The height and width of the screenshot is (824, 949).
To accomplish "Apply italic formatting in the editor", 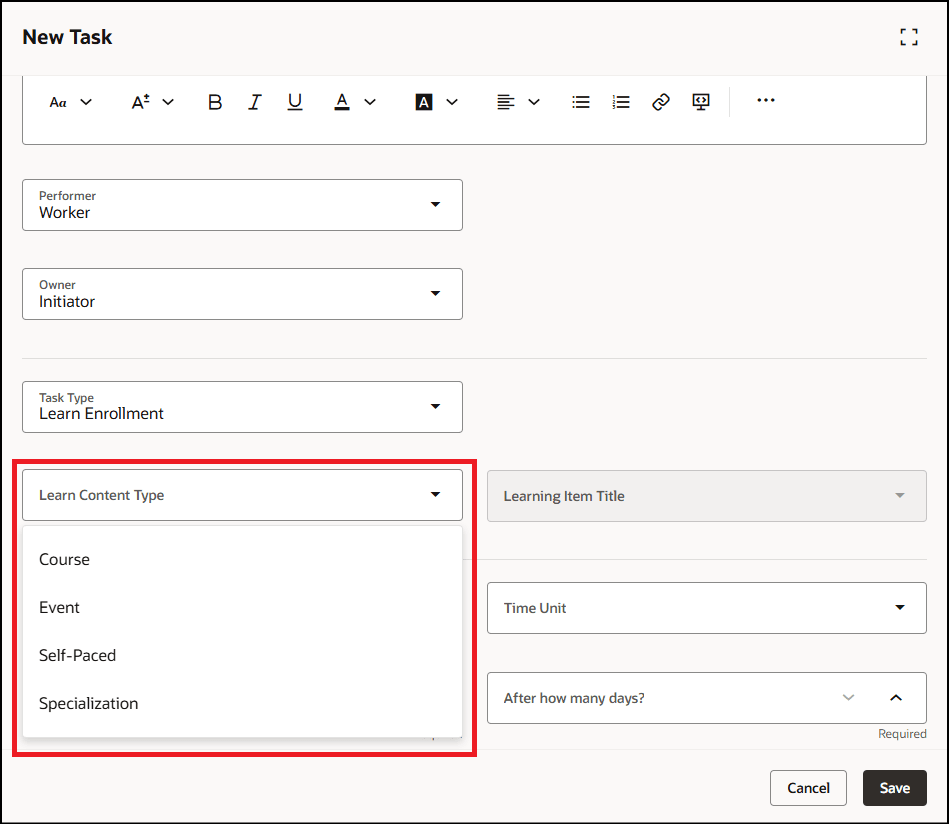I will click(x=255, y=101).
